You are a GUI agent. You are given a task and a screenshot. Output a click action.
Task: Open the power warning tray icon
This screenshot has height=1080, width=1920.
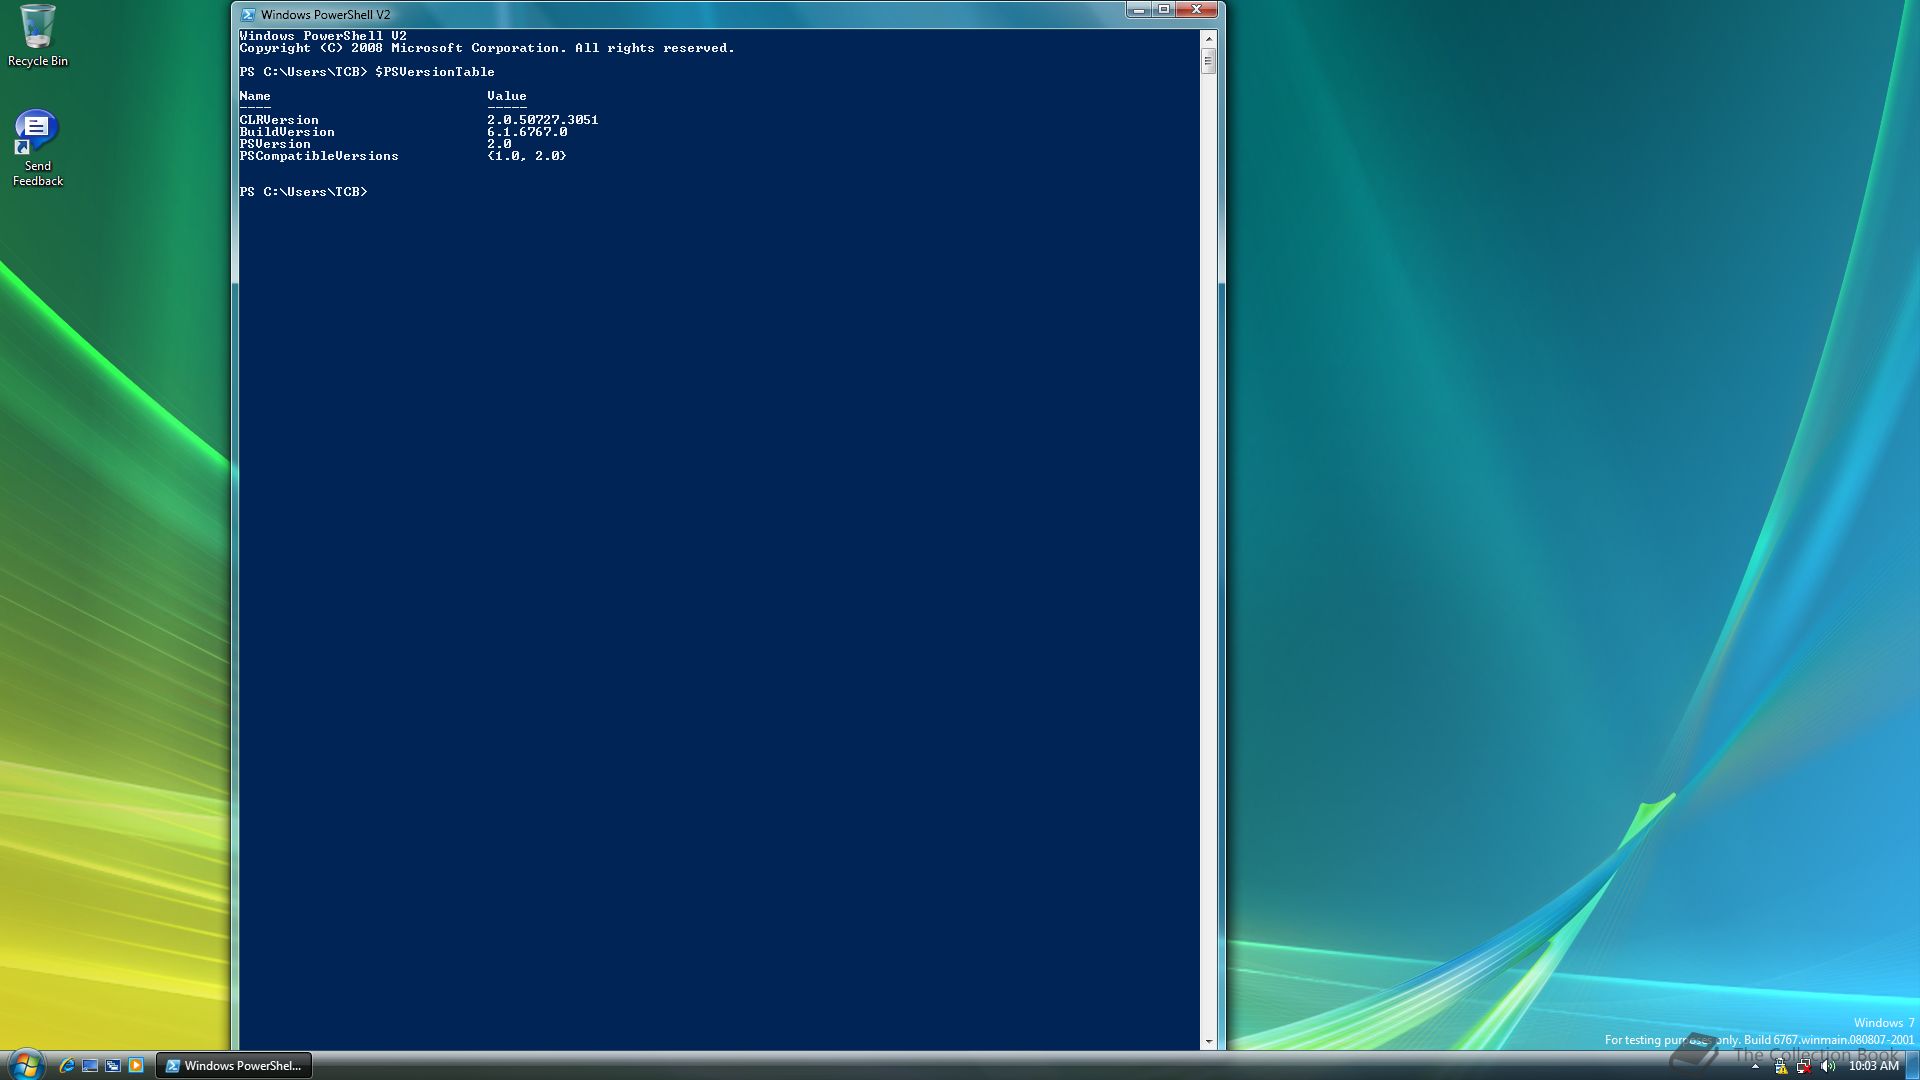pyautogui.click(x=1781, y=1067)
